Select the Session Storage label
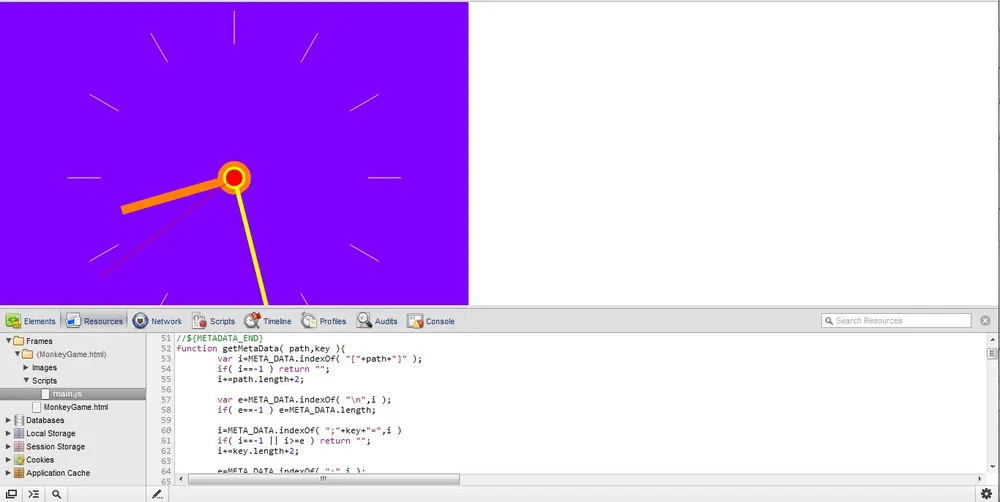 [55, 447]
